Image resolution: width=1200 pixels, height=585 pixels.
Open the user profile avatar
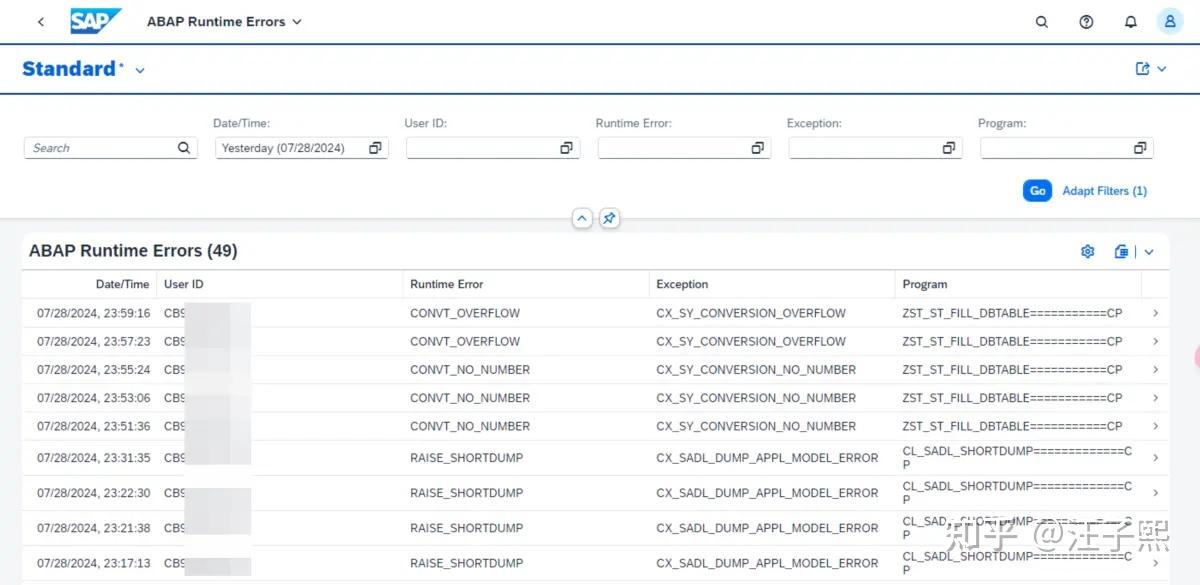pyautogui.click(x=1170, y=21)
